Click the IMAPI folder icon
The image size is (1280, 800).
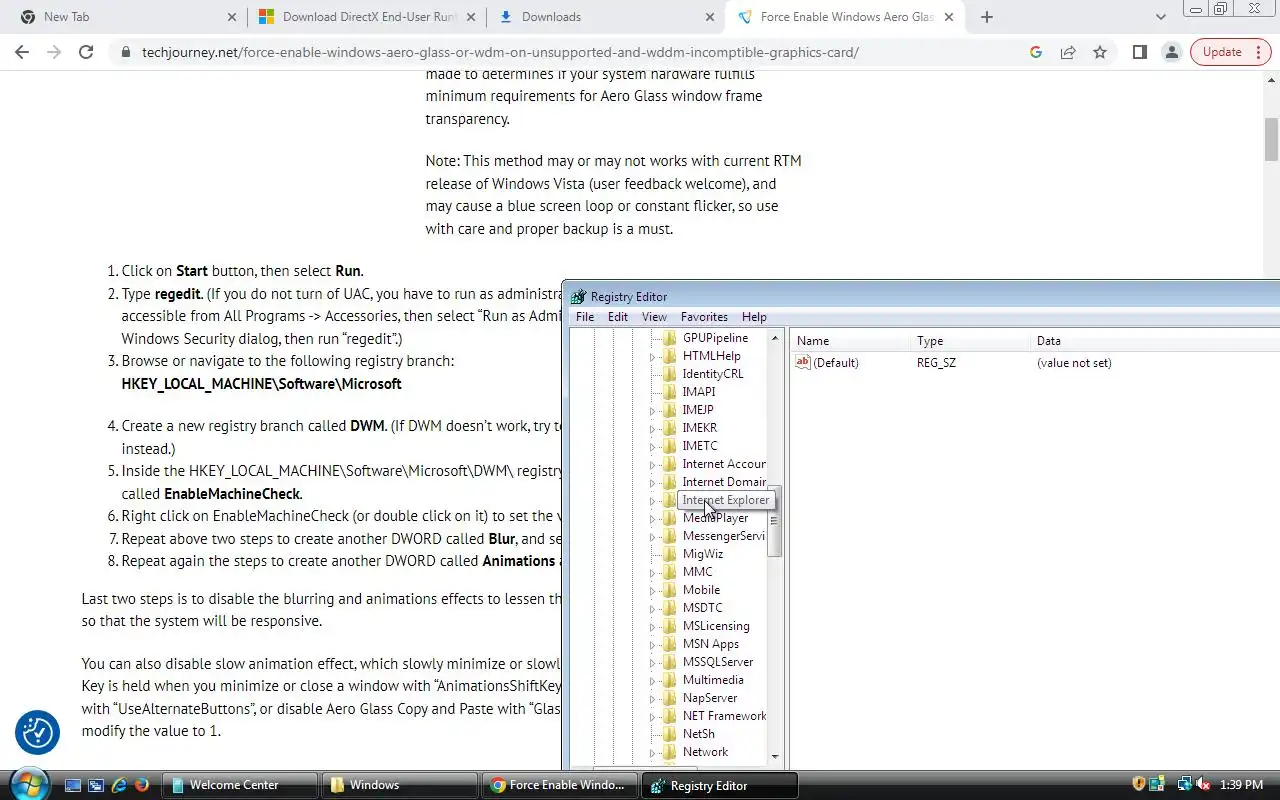670,392
